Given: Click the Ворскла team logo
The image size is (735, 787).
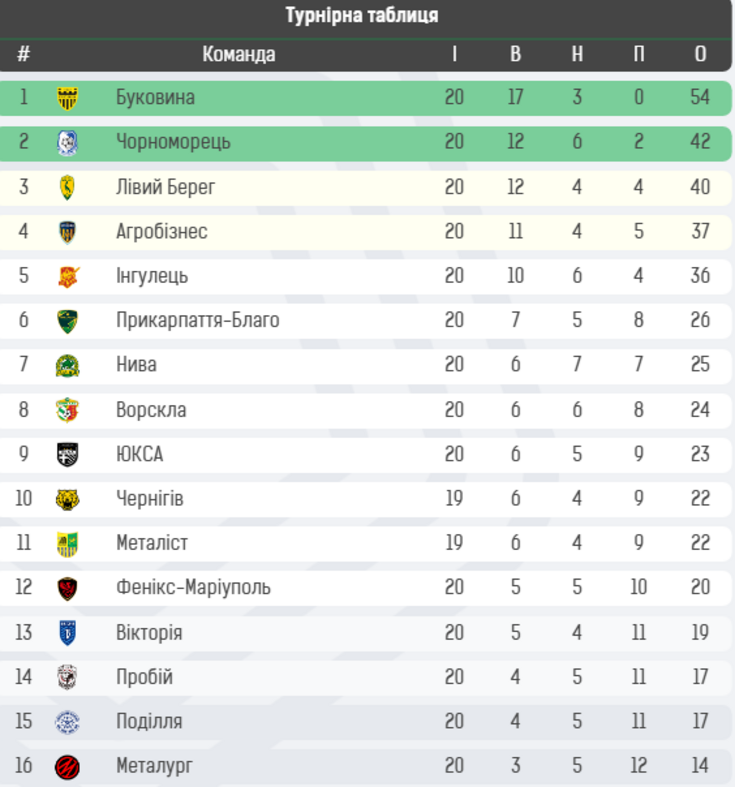Looking at the screenshot, I should click(67, 410).
